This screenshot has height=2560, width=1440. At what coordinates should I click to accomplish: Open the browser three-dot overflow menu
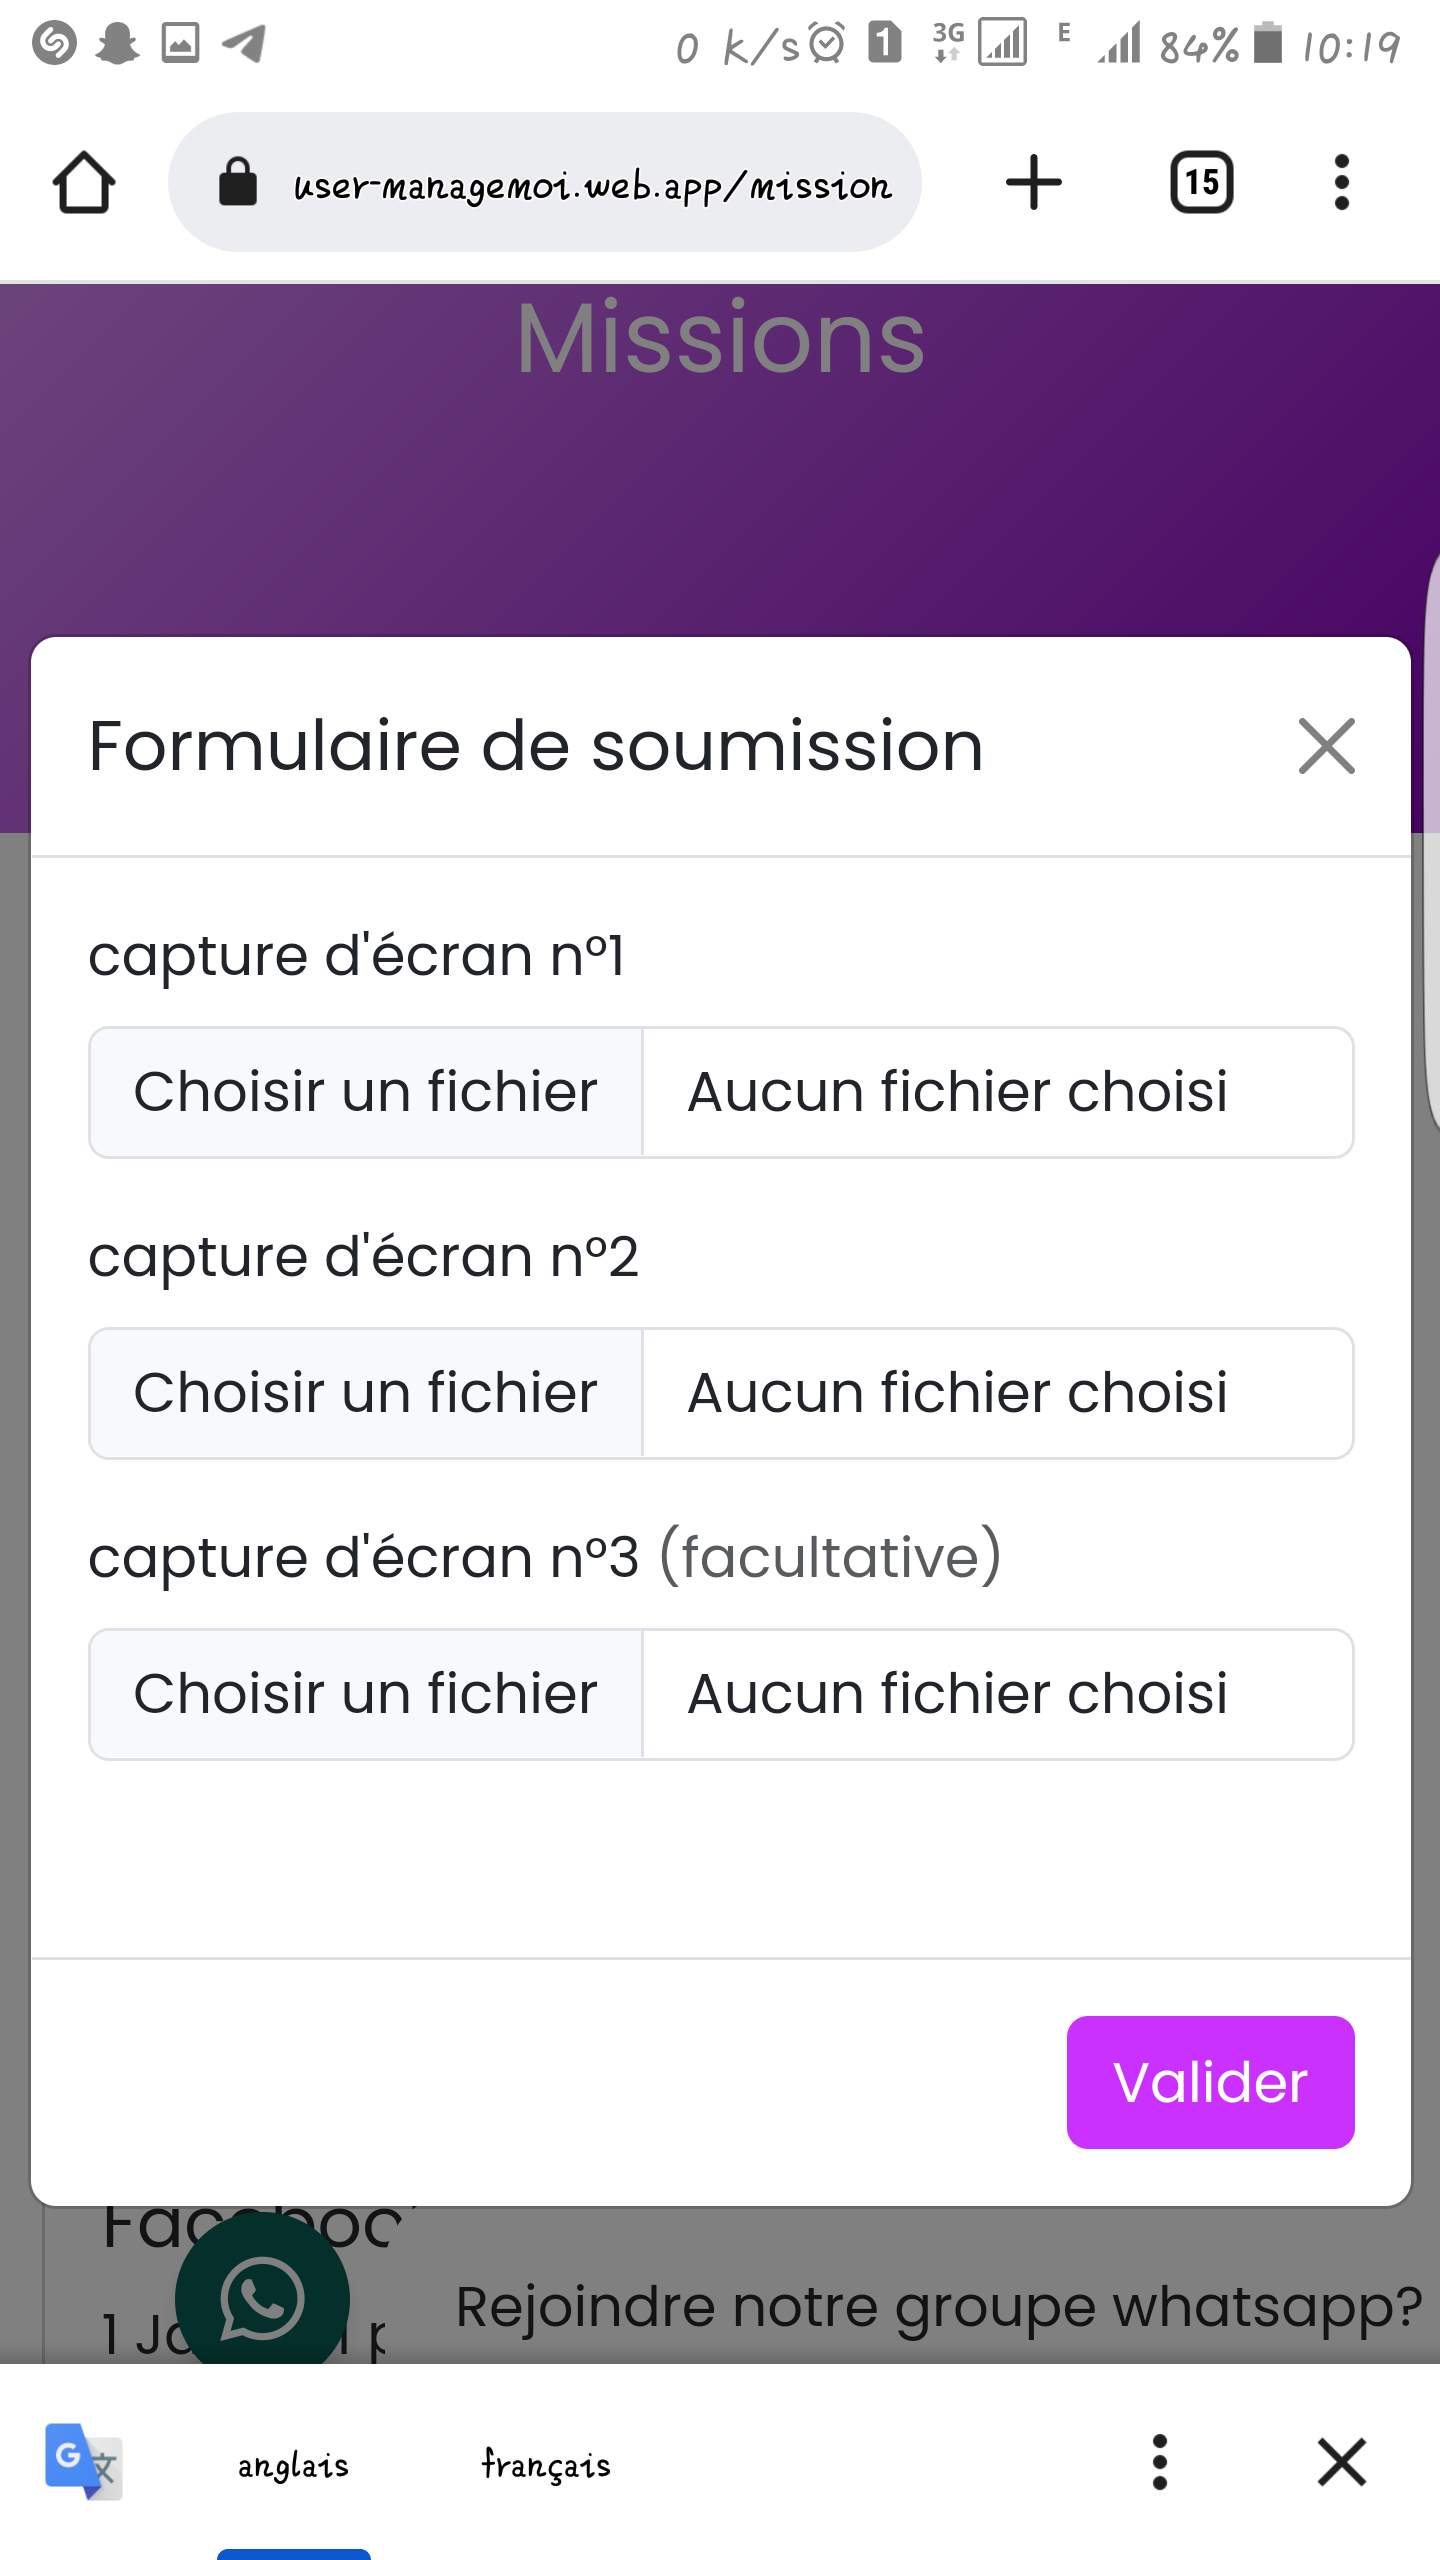(1341, 183)
